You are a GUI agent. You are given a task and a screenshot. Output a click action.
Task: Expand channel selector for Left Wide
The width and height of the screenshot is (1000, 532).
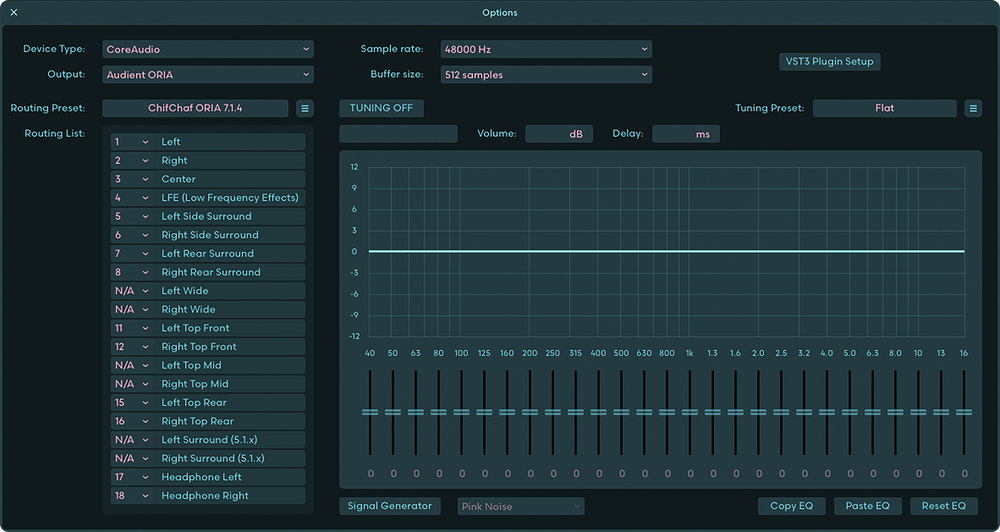click(145, 291)
